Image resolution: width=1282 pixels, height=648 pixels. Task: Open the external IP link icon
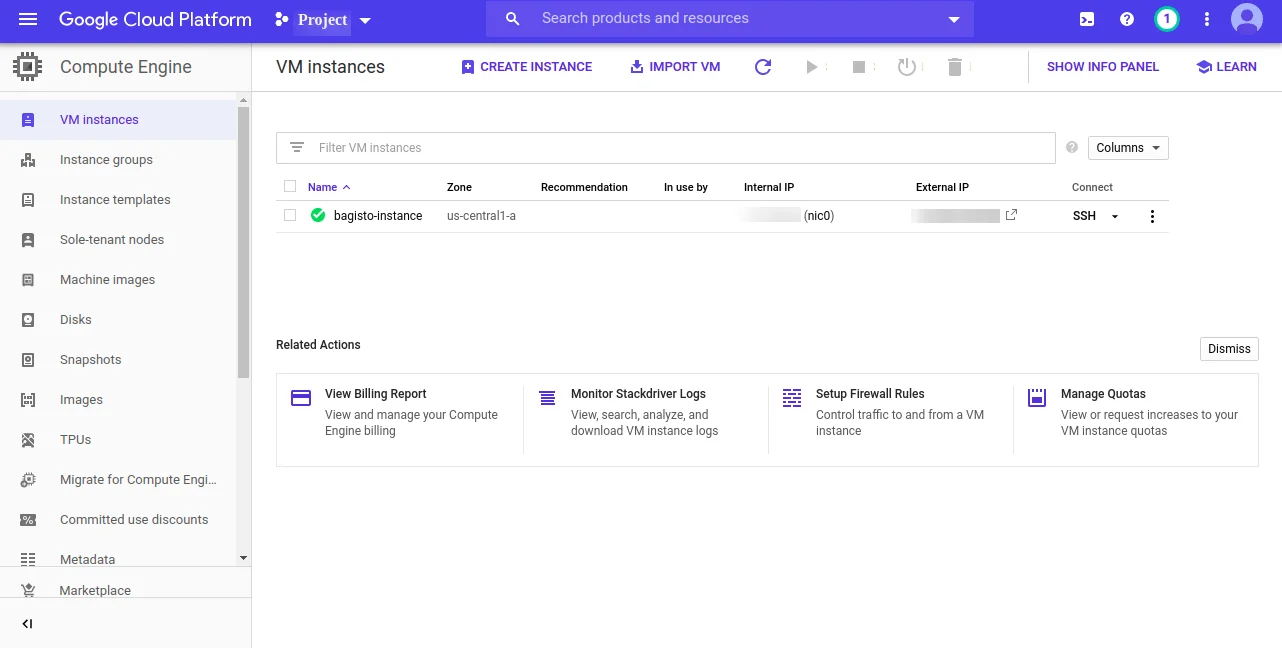[x=1011, y=215]
